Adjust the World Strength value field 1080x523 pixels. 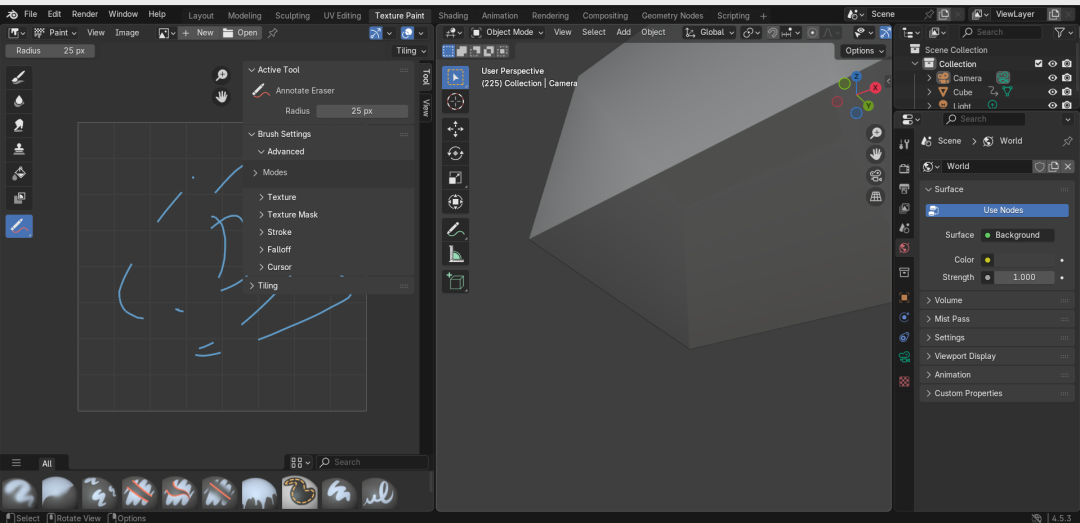point(1024,277)
